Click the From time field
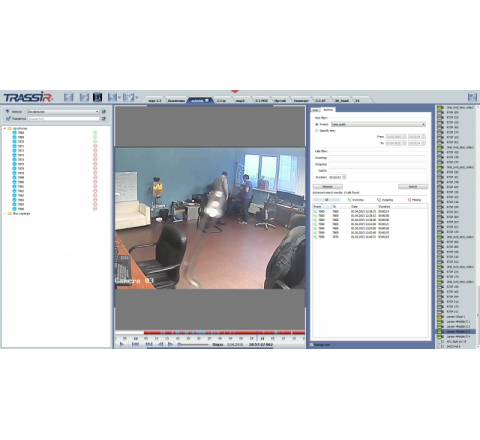The width and height of the screenshot is (480, 440). 417,137
